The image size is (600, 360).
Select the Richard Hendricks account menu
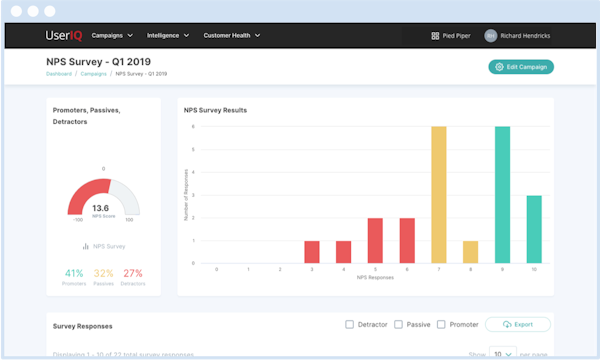click(x=517, y=36)
